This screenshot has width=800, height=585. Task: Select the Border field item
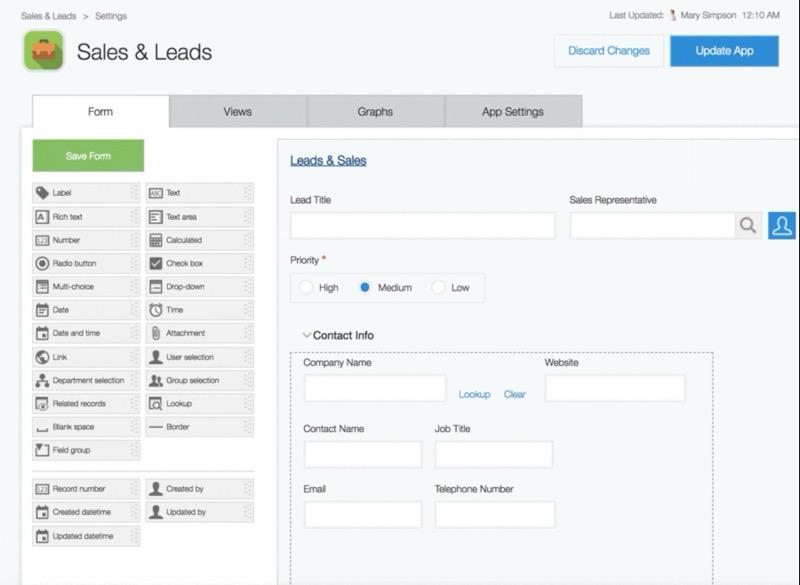[x=199, y=427]
